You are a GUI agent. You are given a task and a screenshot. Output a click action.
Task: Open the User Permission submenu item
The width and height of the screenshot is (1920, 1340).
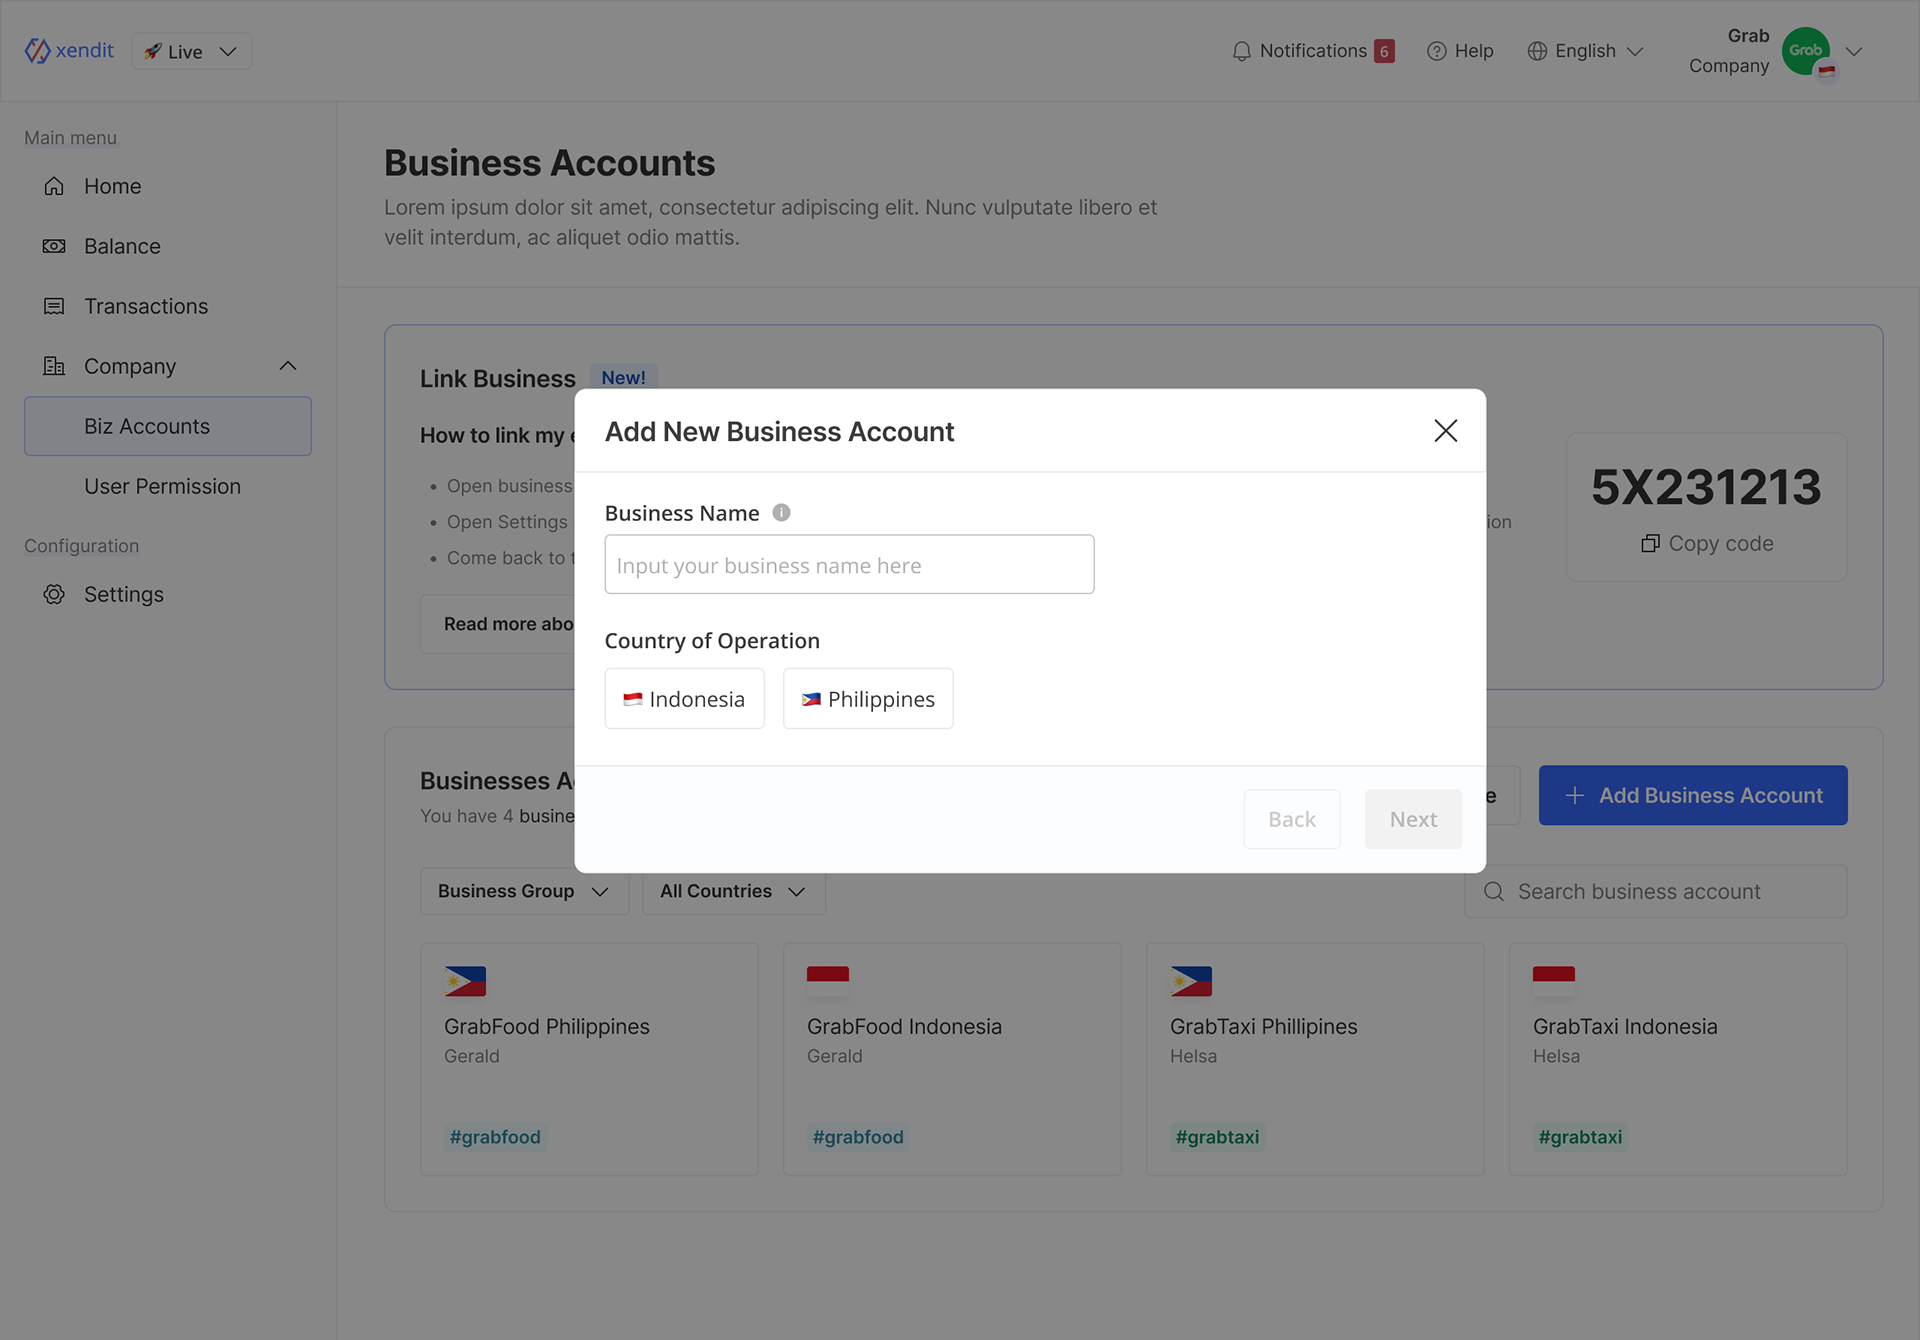point(162,486)
